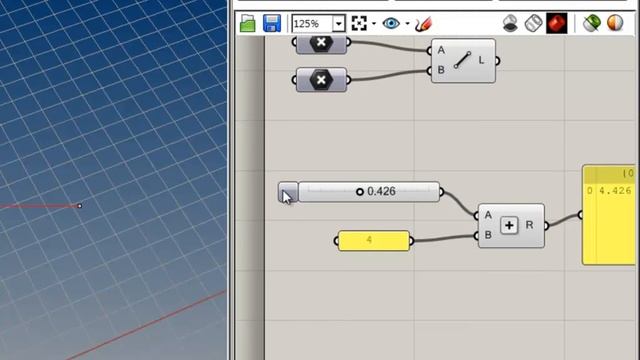Image resolution: width=640 pixels, height=360 pixels.
Task: Open file with green folder icon
Action: tap(247, 24)
